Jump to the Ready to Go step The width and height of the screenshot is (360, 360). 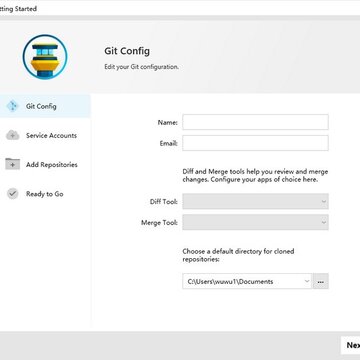45,194
